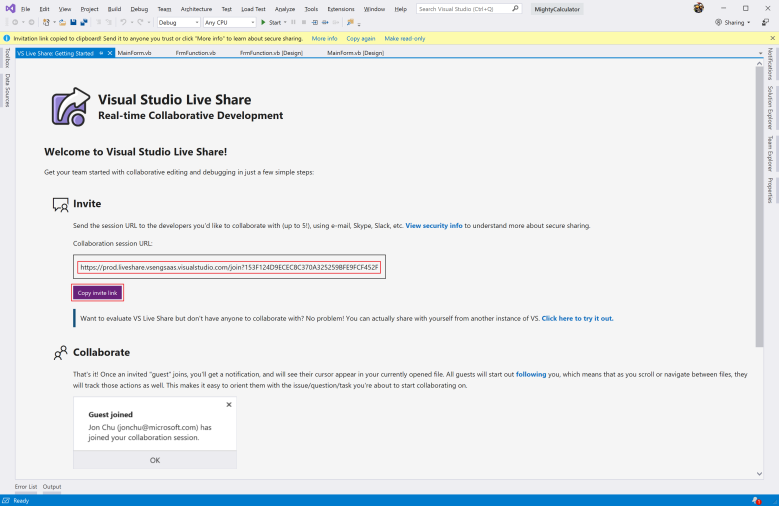Open the Output bottom tab
This screenshot has width=779, height=506.
[52, 487]
